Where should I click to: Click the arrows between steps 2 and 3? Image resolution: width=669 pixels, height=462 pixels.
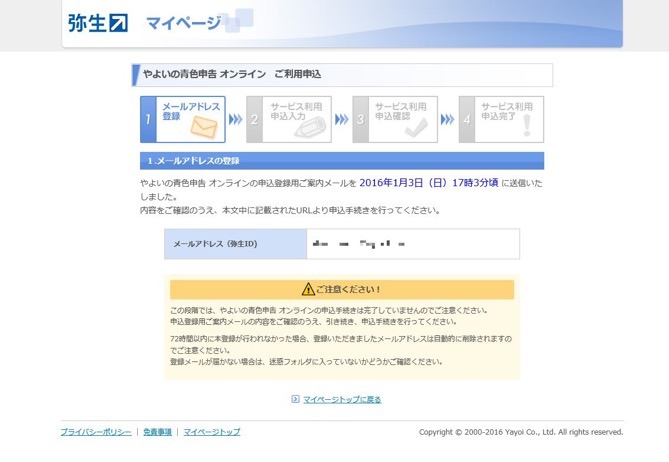(x=342, y=119)
